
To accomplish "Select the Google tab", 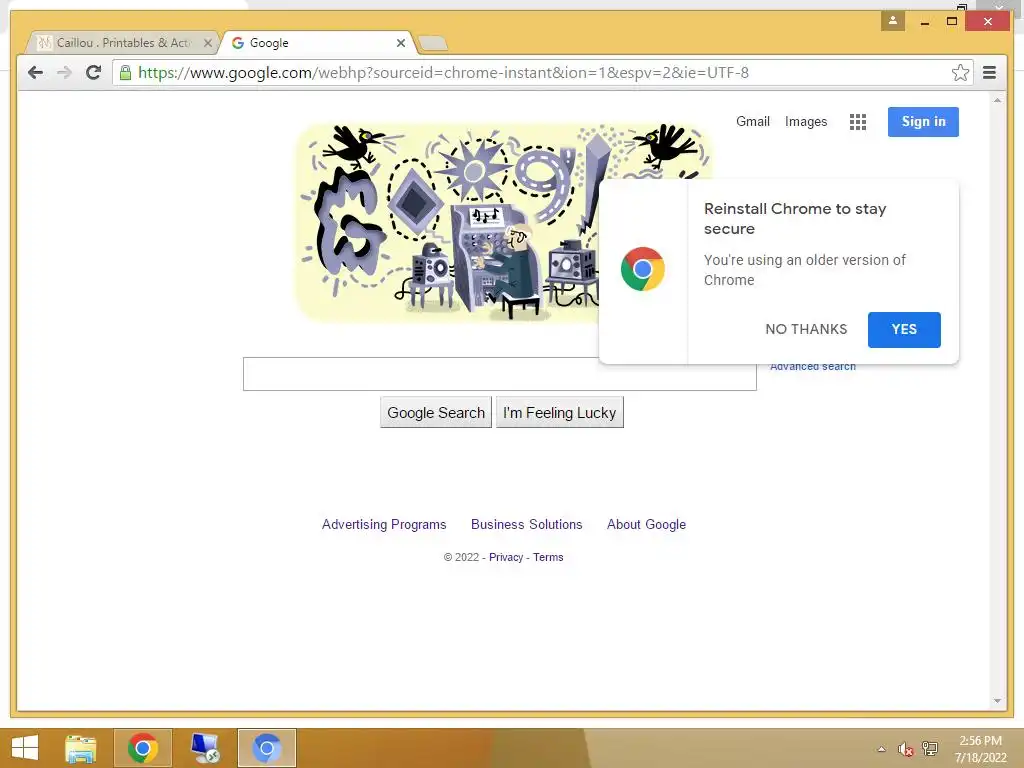I will [x=317, y=43].
